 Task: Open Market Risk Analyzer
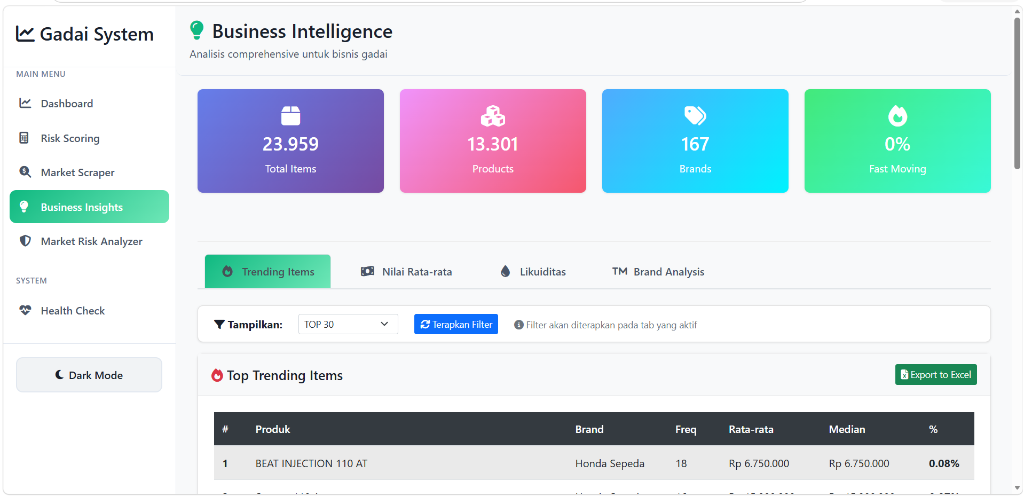tap(89, 241)
